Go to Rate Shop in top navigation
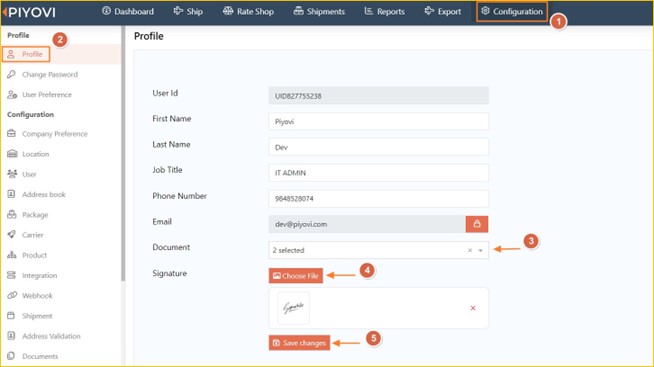The width and height of the screenshot is (654, 367). (248, 11)
